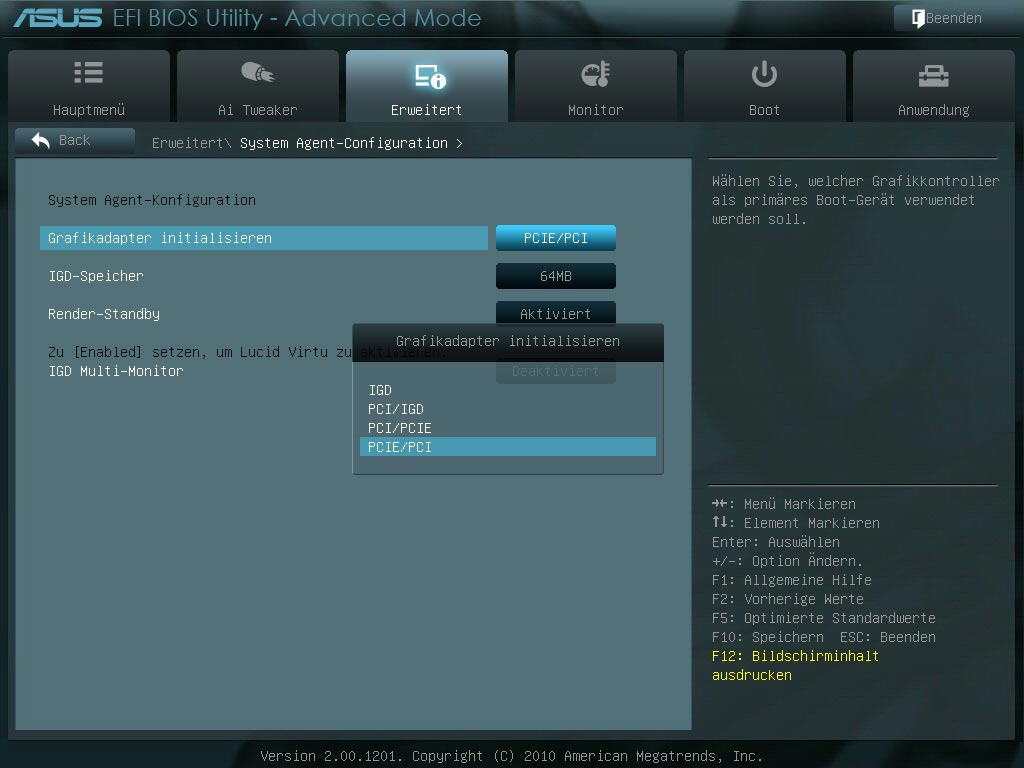Open the Anwendung toolbox icon tab
1024x768 pixels.
tap(933, 74)
